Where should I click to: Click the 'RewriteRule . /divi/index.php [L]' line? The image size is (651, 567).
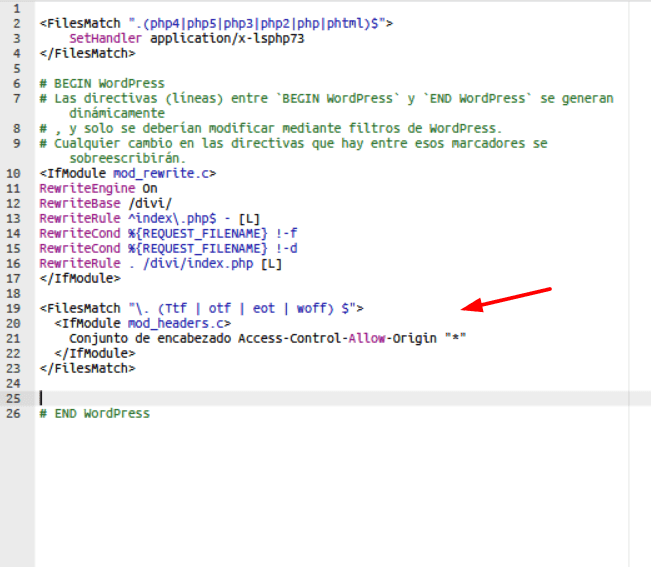[161, 263]
